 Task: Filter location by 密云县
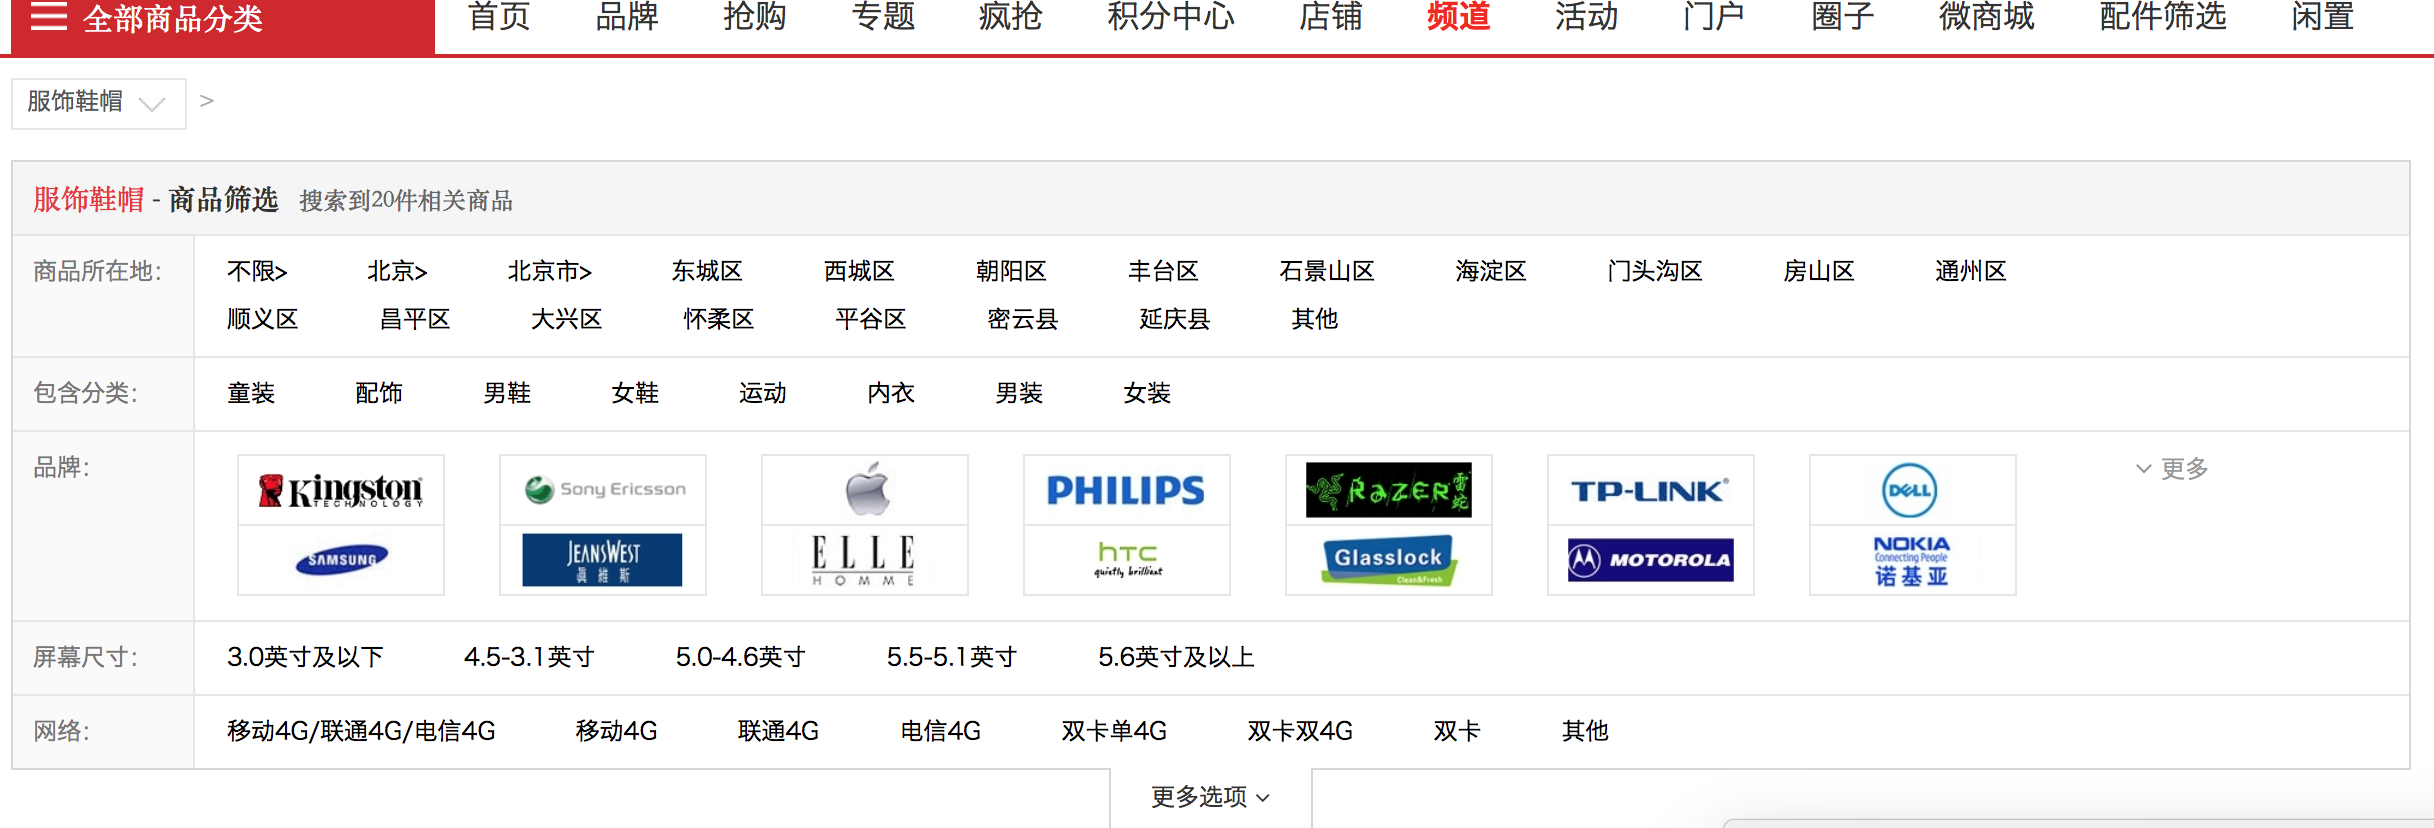pyautogui.click(x=1023, y=319)
